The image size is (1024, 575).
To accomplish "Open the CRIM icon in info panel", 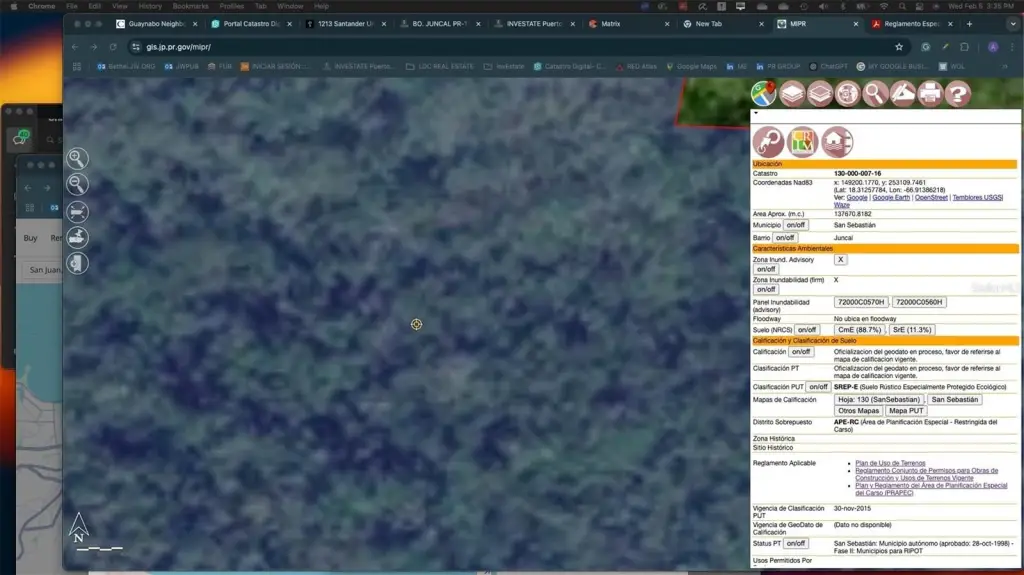I will pos(802,142).
